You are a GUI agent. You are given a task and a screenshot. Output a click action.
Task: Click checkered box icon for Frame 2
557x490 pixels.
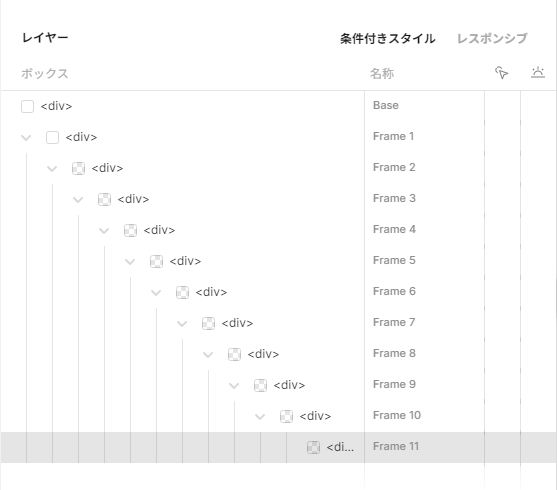[79, 168]
